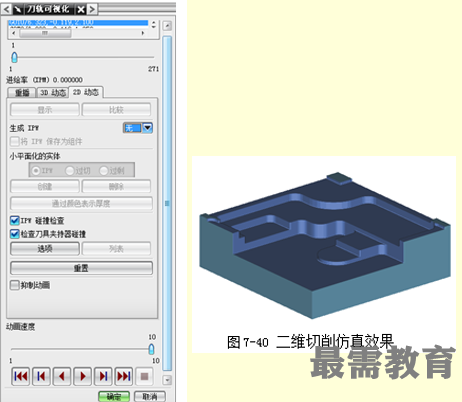Click the 删除 button
This screenshot has width=462, height=402.
click(116, 186)
